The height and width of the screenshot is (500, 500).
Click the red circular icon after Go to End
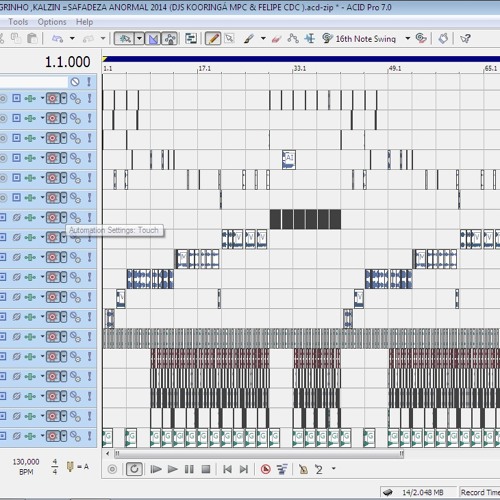266,469
